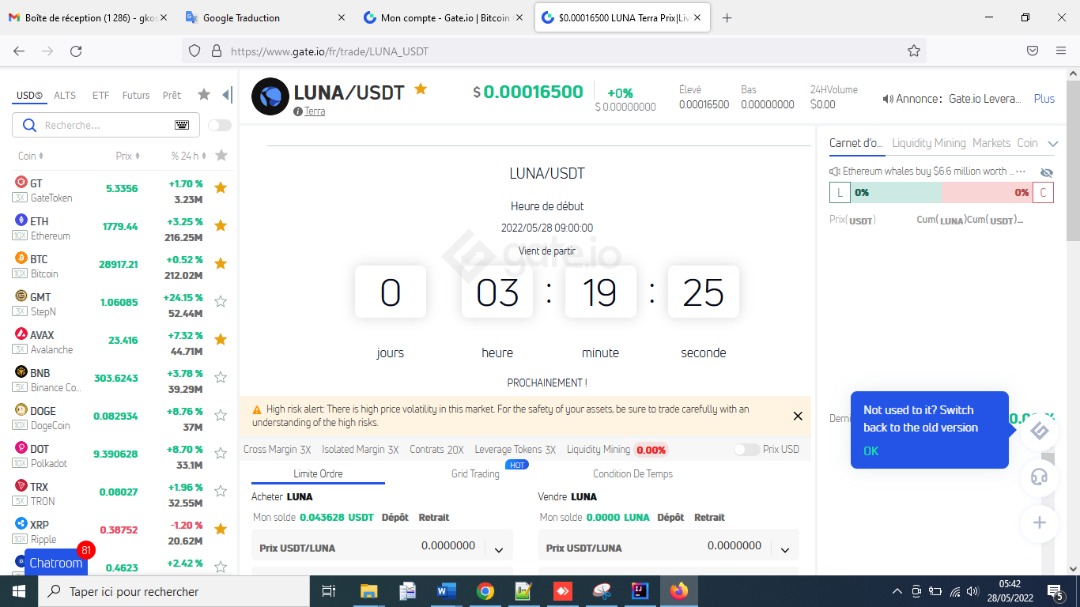Sort coin list by Prix column
The height and width of the screenshot is (607, 1080).
tap(127, 156)
